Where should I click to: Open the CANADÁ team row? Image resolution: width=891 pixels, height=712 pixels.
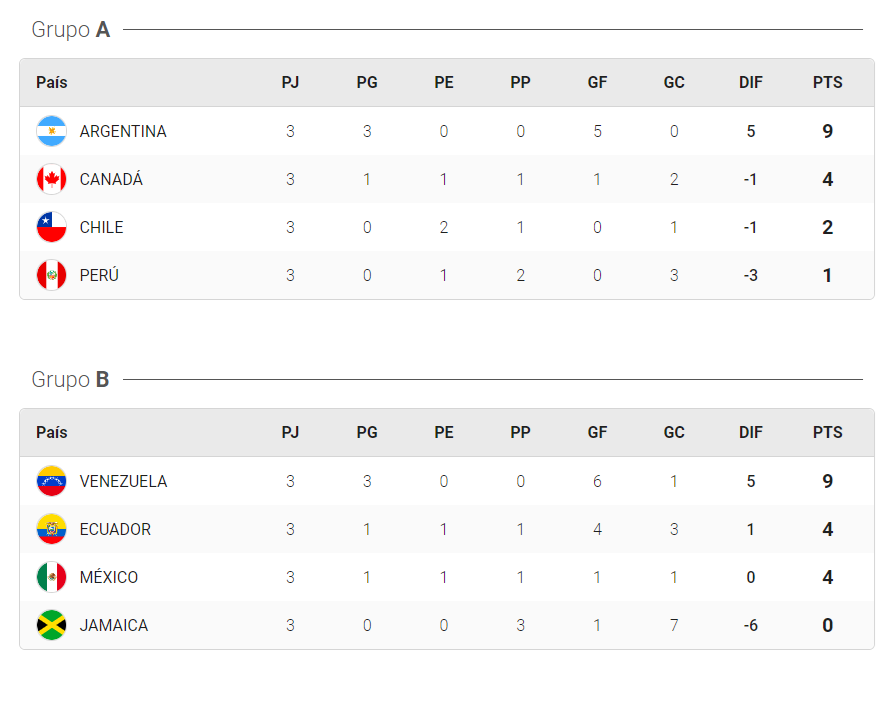pyautogui.click(x=447, y=179)
